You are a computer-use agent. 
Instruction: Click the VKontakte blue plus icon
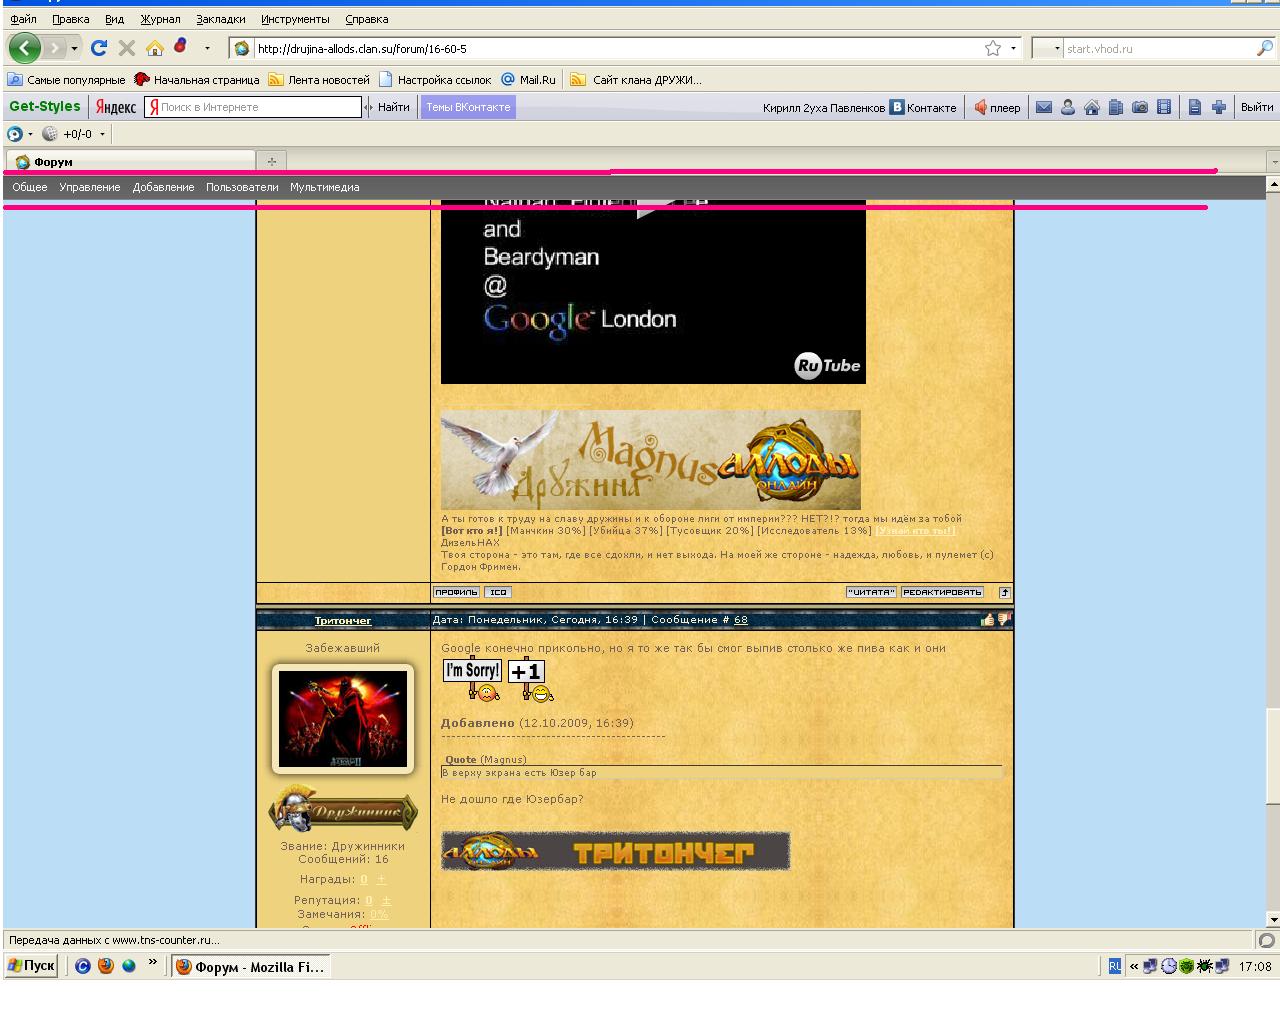tap(1219, 107)
